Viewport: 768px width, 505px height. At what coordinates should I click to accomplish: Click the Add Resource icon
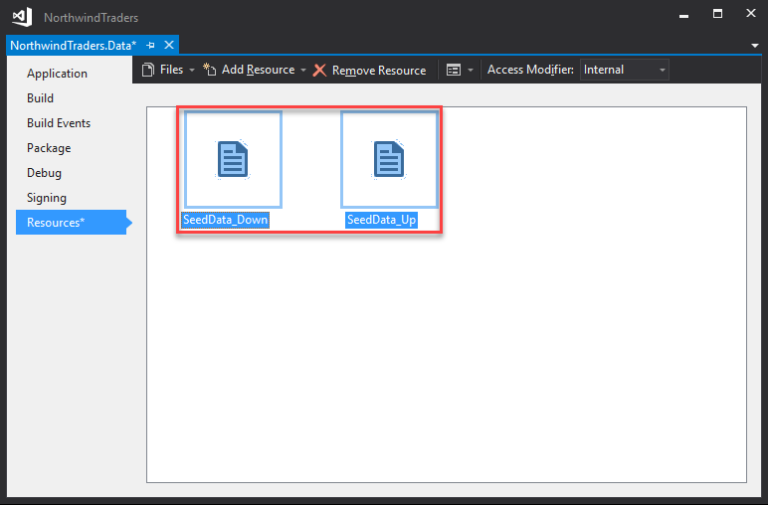(x=210, y=70)
